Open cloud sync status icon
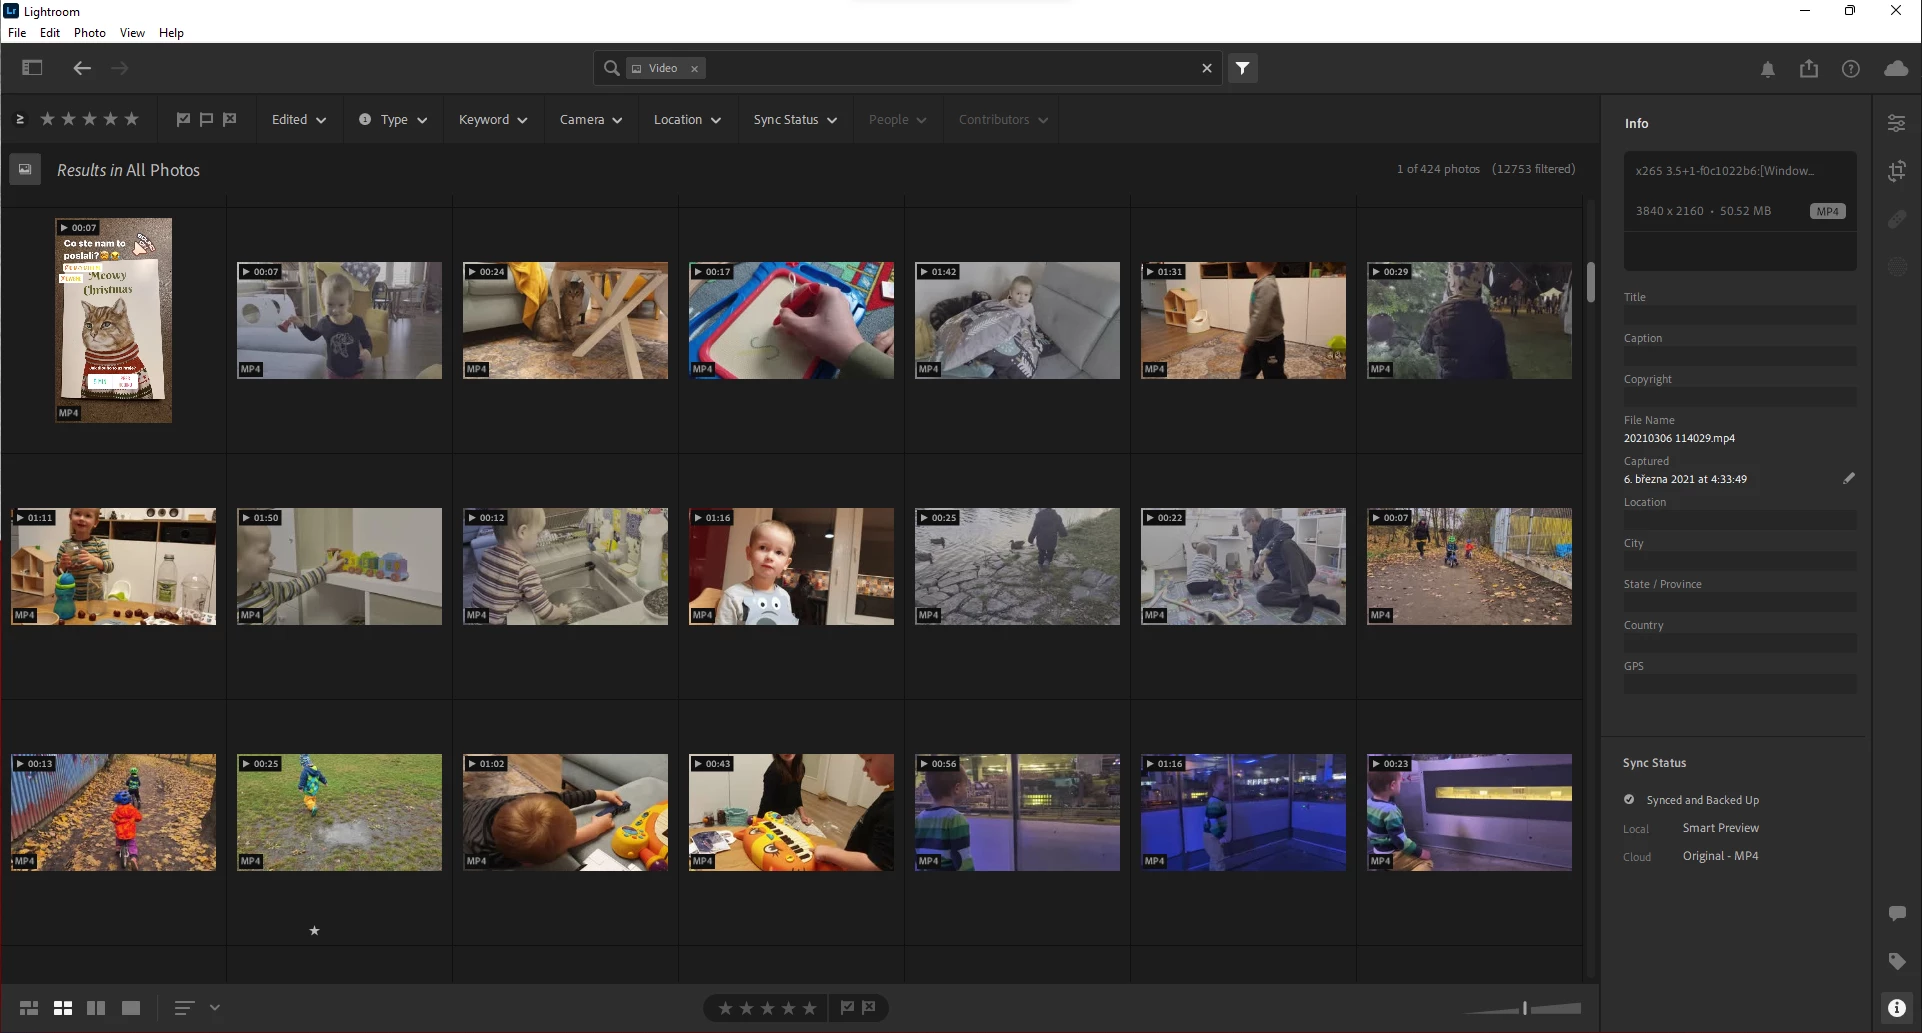The width and height of the screenshot is (1922, 1033). [x=1895, y=68]
